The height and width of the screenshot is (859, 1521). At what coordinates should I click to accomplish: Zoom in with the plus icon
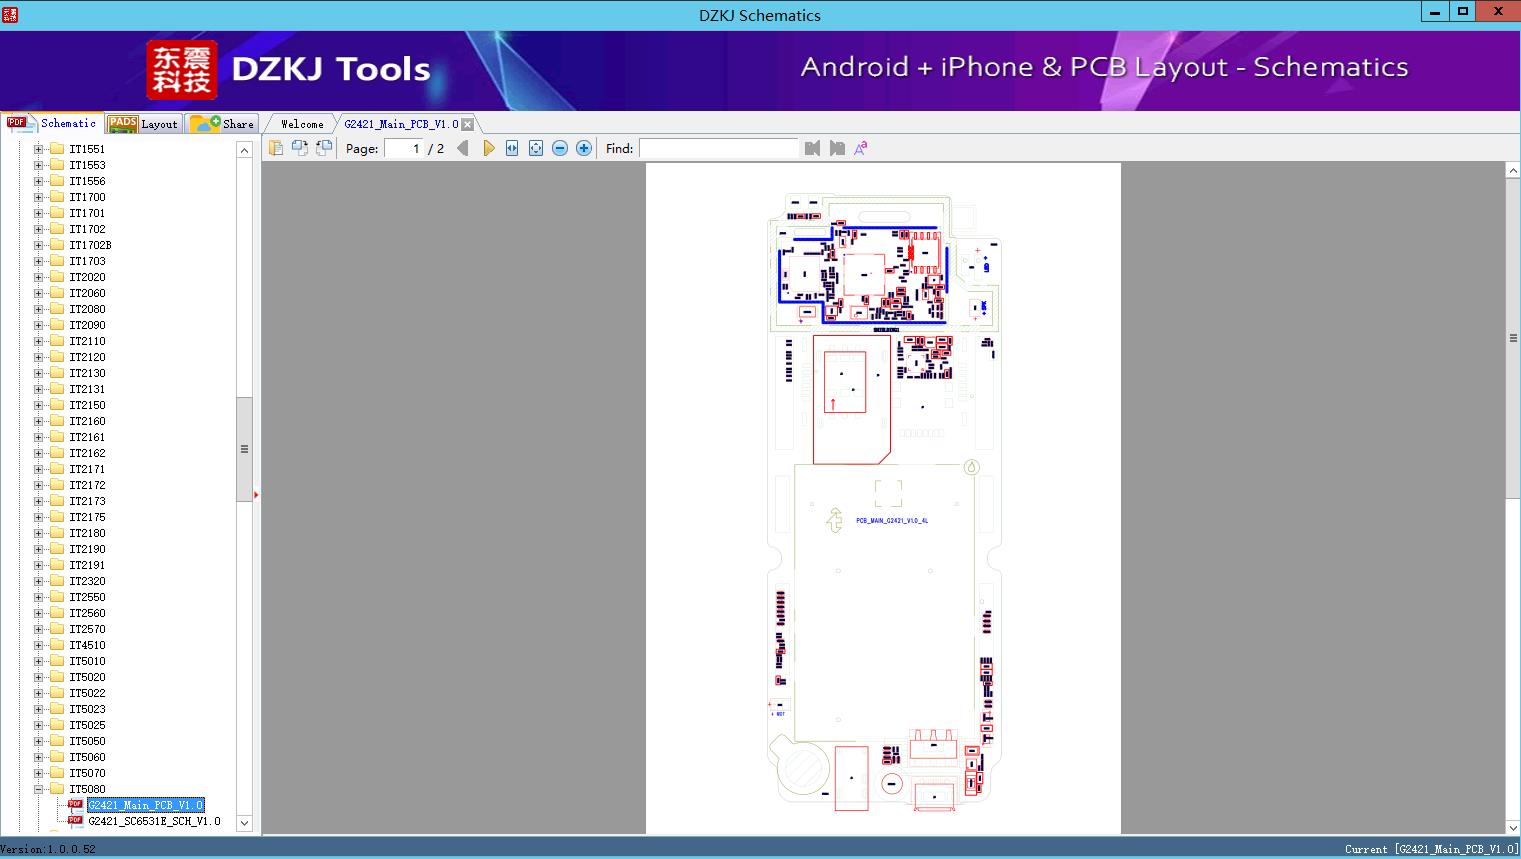coord(584,148)
